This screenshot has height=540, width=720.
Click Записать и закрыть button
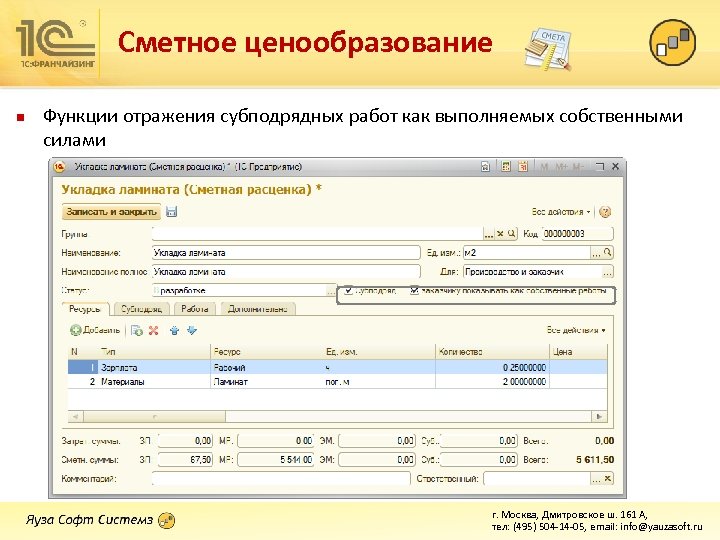click(111, 212)
